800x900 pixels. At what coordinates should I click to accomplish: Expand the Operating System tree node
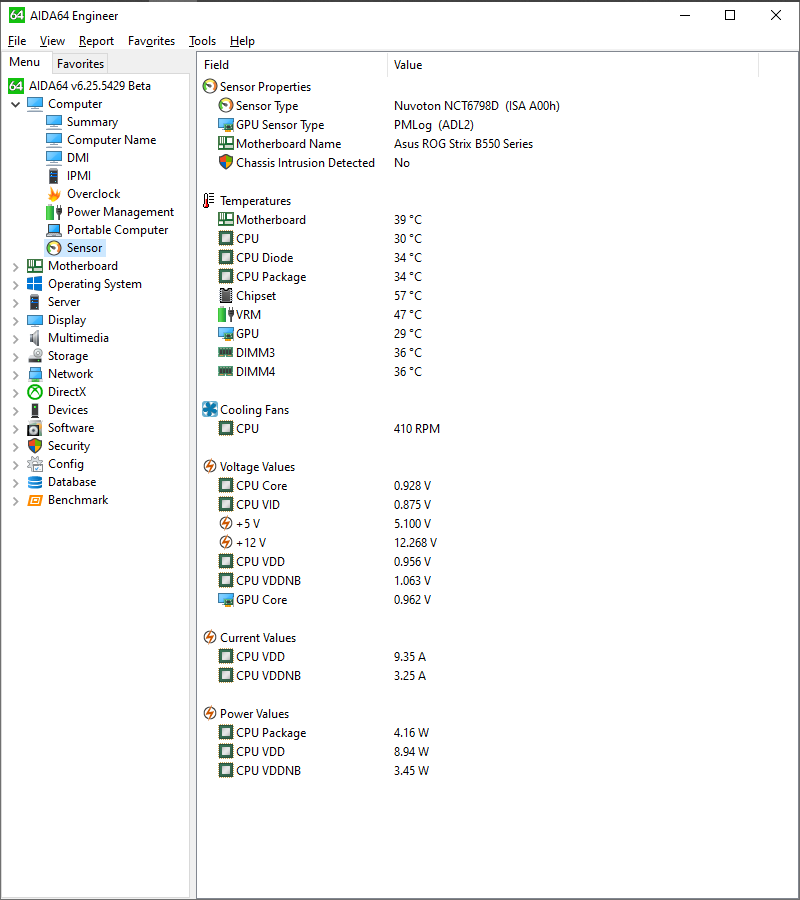(x=15, y=284)
